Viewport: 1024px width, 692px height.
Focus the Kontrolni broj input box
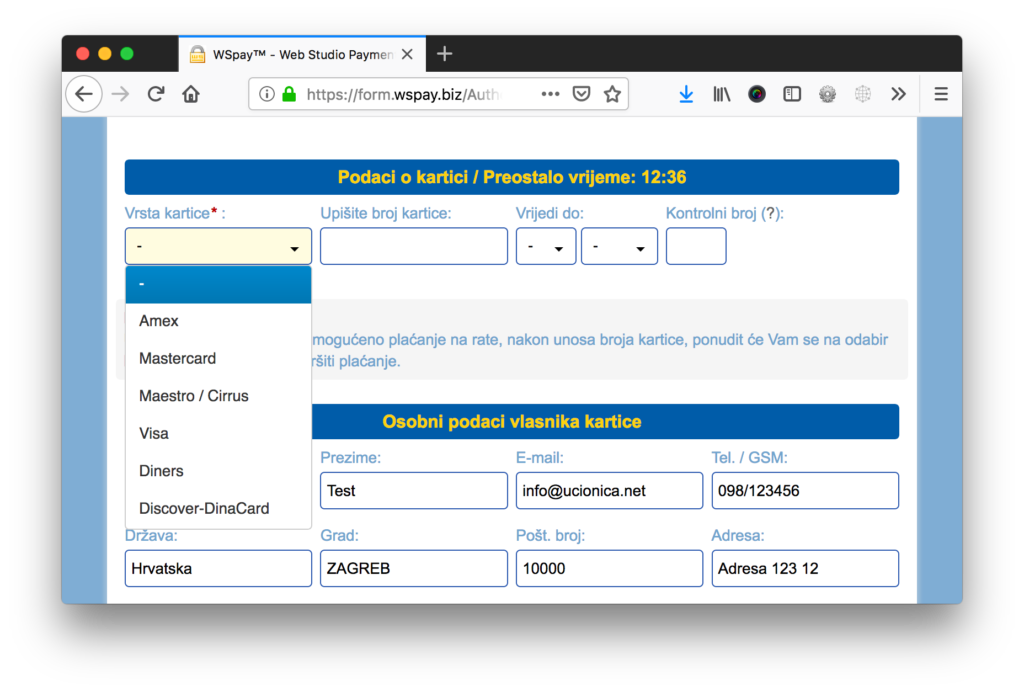tap(696, 247)
